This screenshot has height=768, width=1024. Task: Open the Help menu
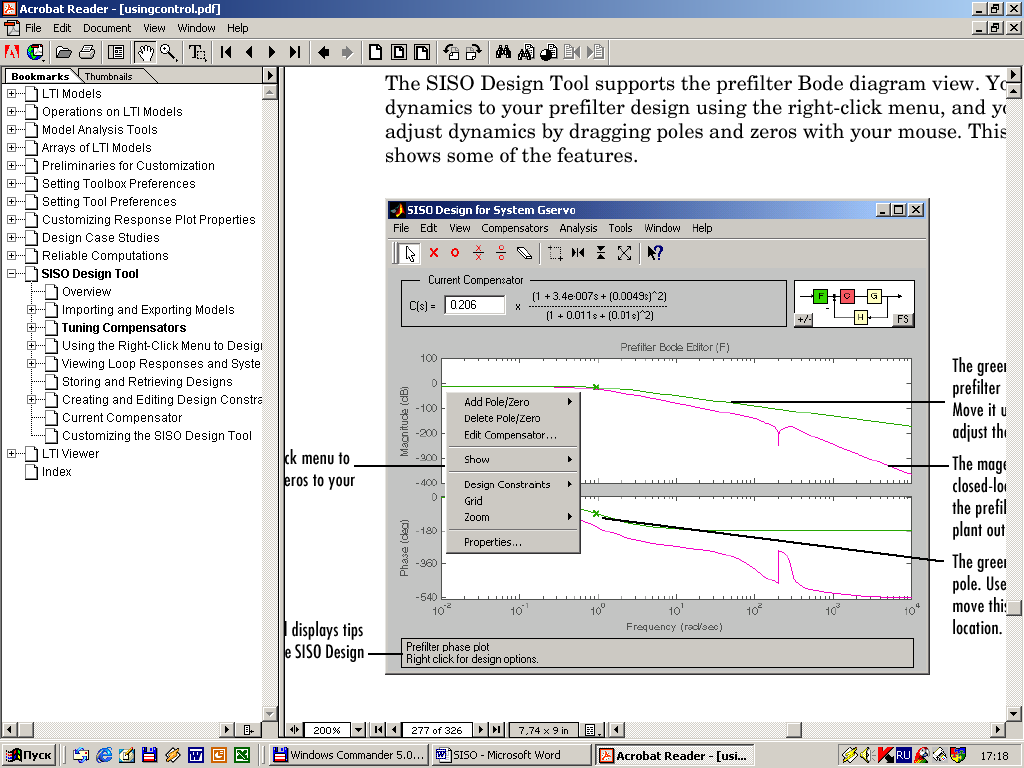coord(238,28)
